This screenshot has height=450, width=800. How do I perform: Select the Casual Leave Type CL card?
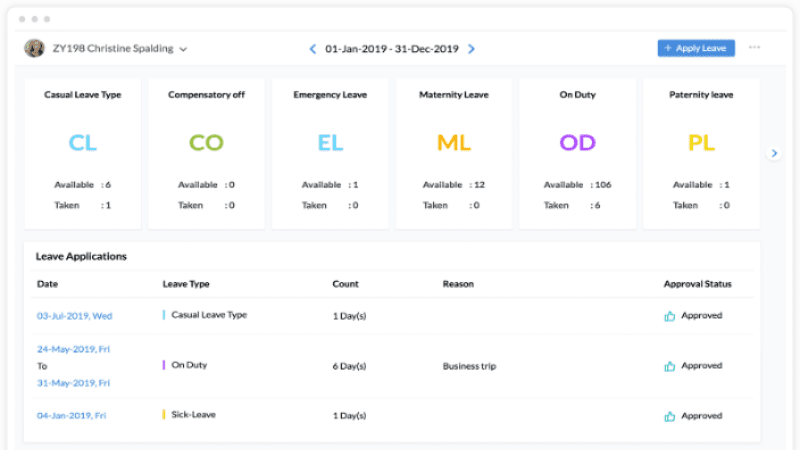83,153
